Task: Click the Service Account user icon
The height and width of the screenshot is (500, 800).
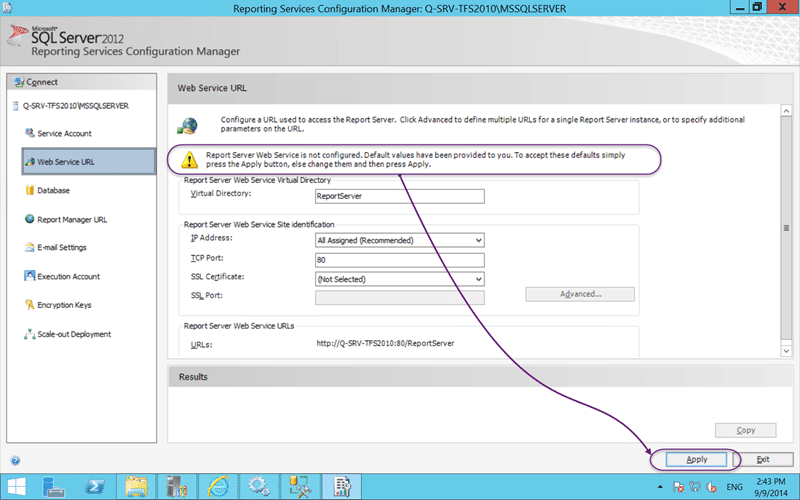Action: [30, 133]
